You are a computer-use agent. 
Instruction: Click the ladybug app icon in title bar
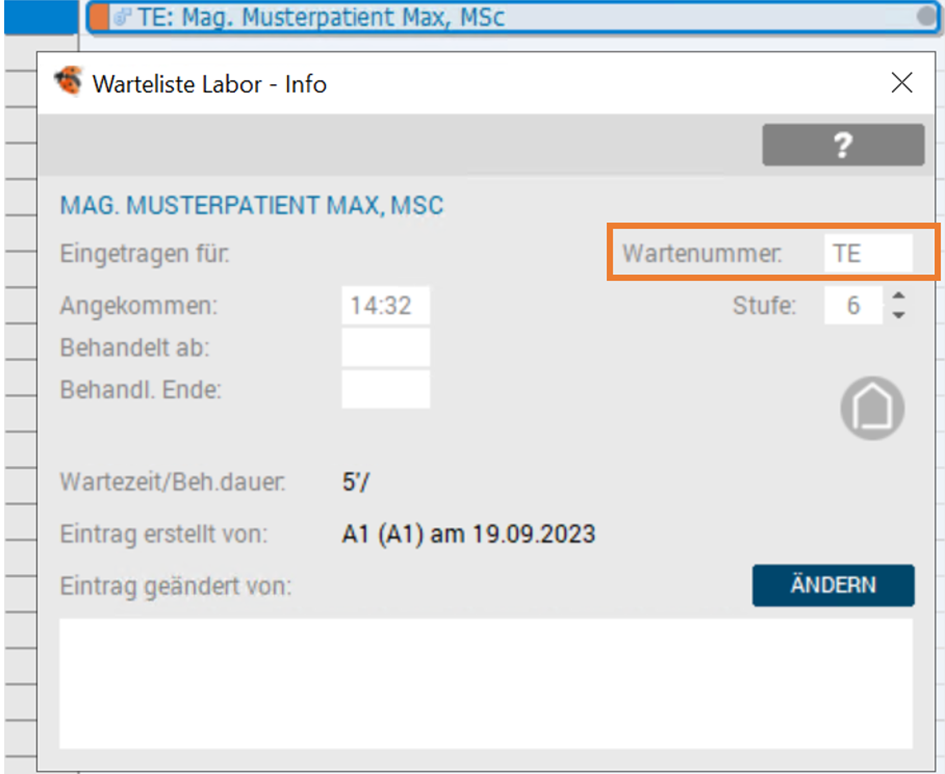click(x=68, y=81)
